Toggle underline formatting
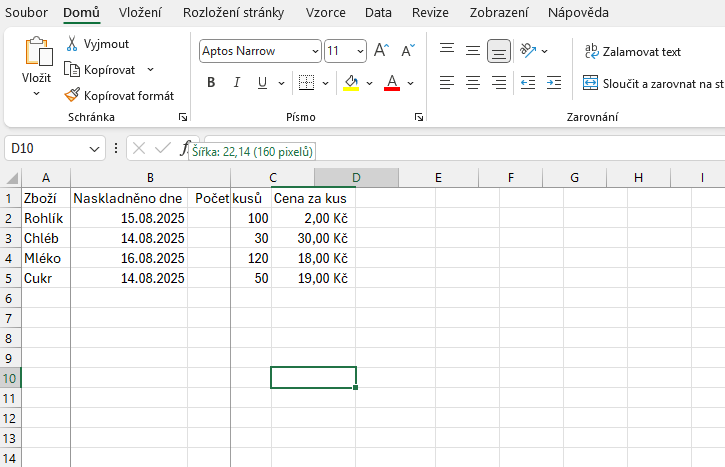The width and height of the screenshot is (725, 467). [262, 83]
